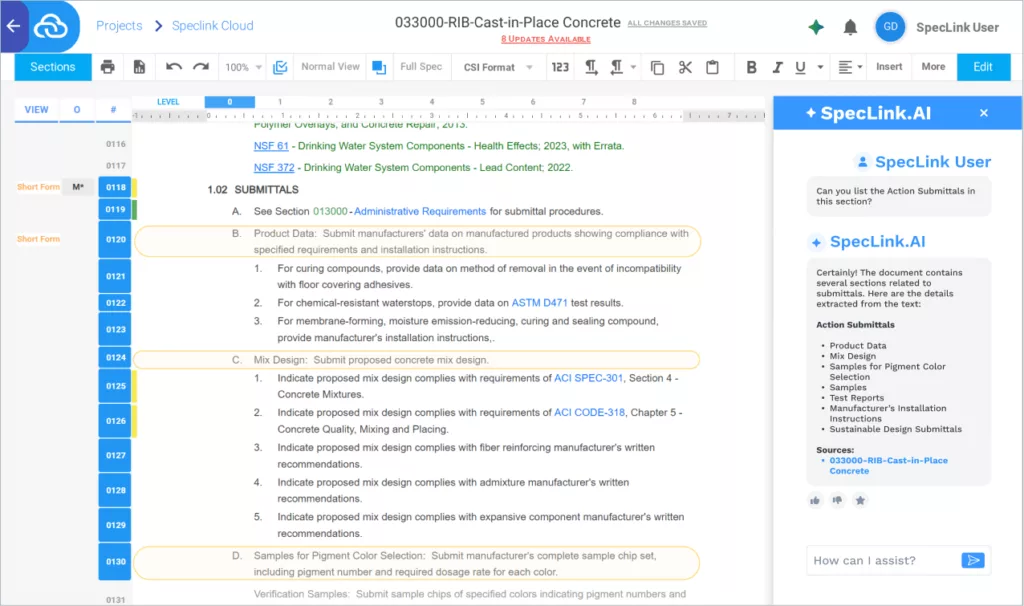Apply italic formatting
1024x606 pixels.
pos(777,67)
